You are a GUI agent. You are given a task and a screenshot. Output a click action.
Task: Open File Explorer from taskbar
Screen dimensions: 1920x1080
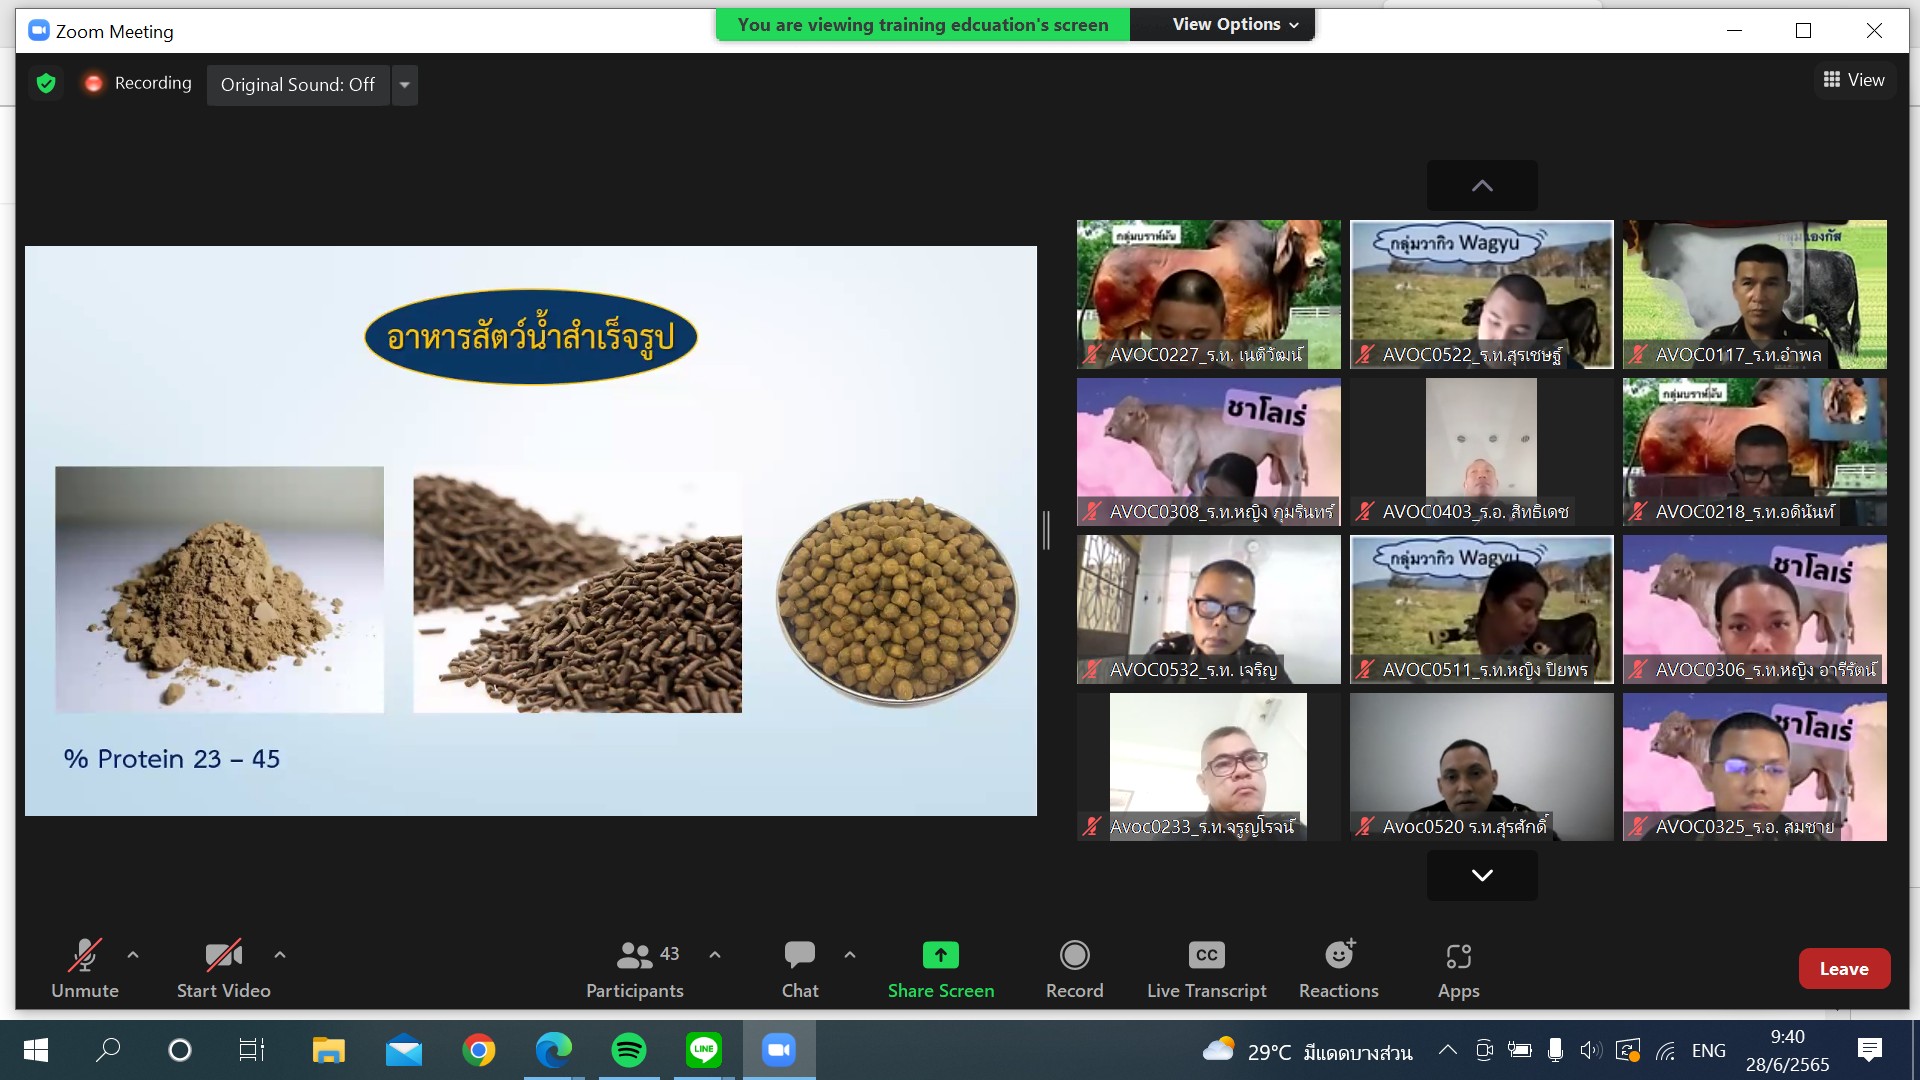[328, 1050]
